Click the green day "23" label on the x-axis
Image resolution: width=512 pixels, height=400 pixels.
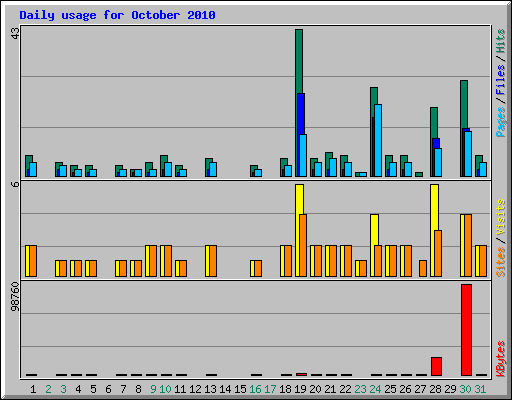360,389
